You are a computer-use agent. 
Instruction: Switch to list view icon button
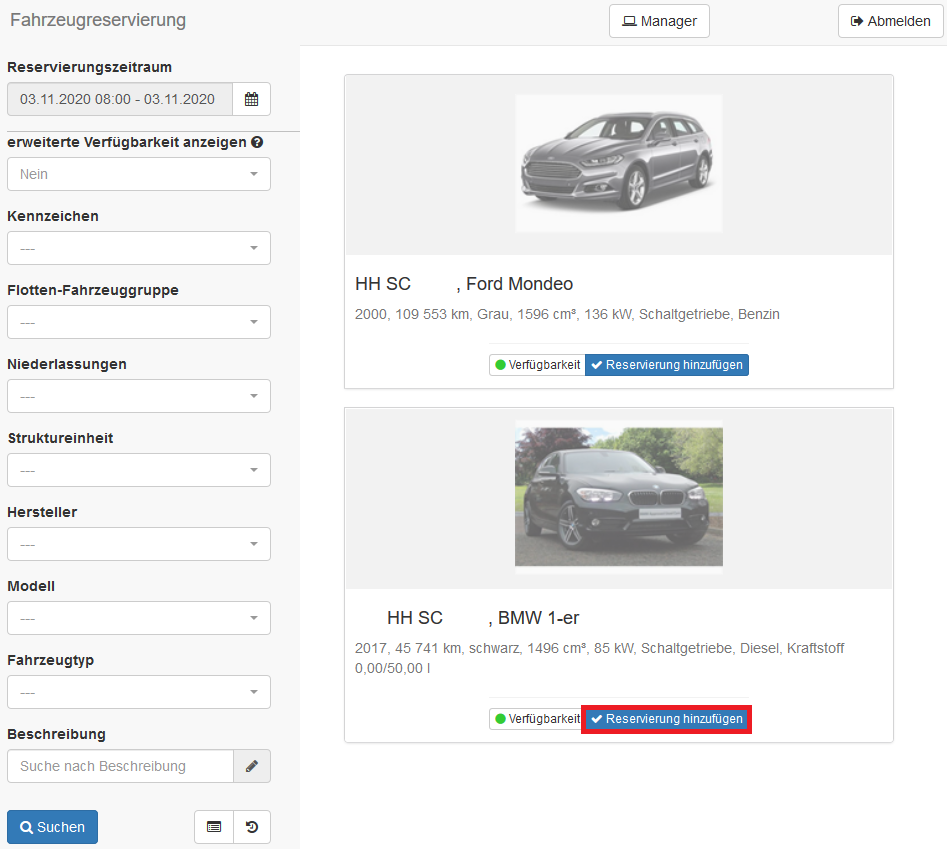click(213, 827)
